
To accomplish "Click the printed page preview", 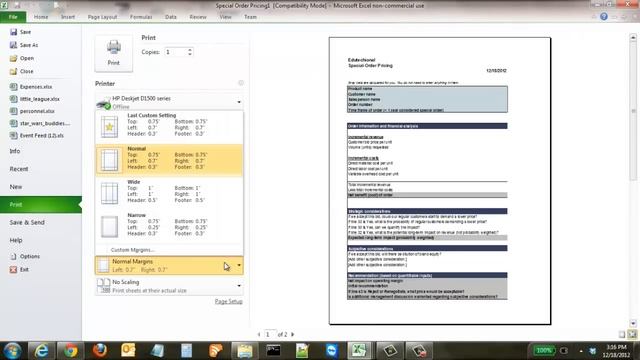I will pyautogui.click(x=440, y=181).
